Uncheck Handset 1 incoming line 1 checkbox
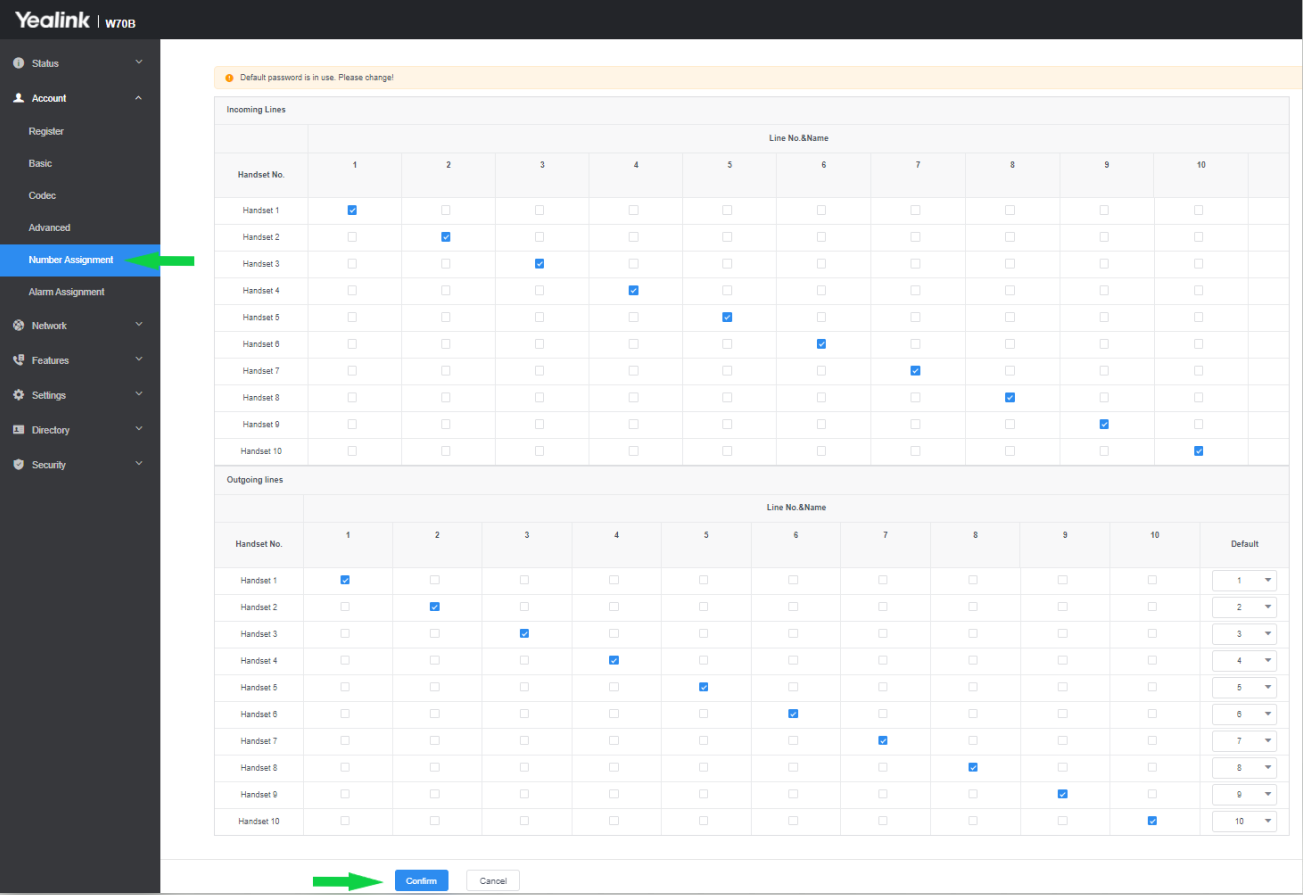Image resolution: width=1303 pixels, height=895 pixels. click(x=352, y=210)
